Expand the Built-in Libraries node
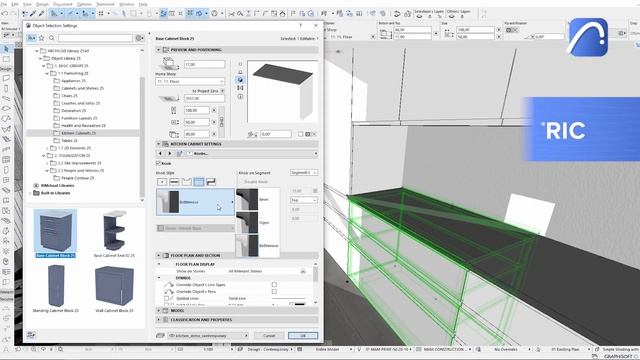This screenshot has height=360, width=640. point(30,193)
